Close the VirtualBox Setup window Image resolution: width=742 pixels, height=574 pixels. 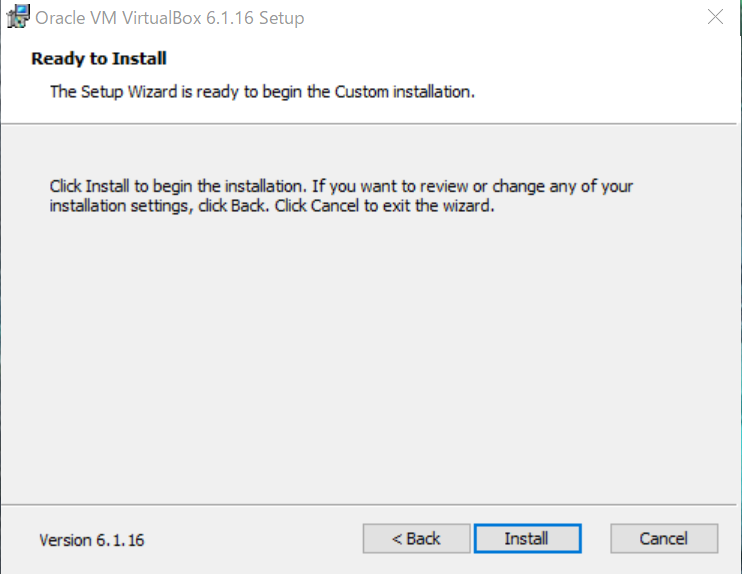pyautogui.click(x=715, y=17)
